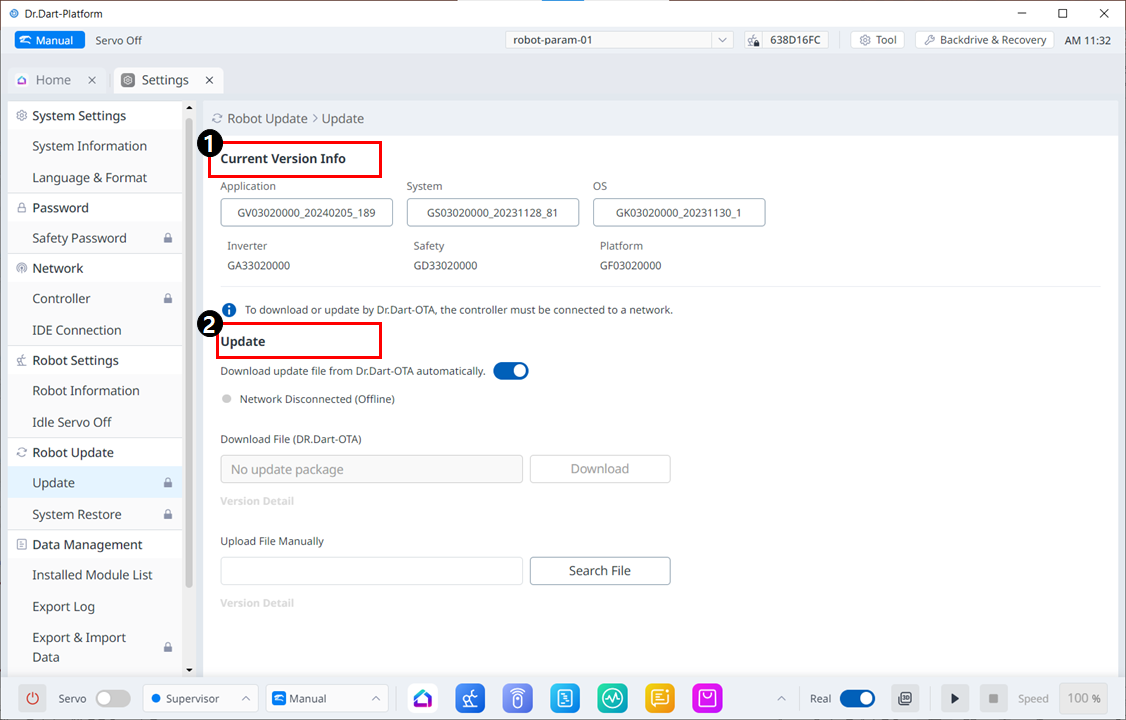Expand the Supervisor role dropdown
Screen dimensions: 1126x720
click(x=199, y=698)
